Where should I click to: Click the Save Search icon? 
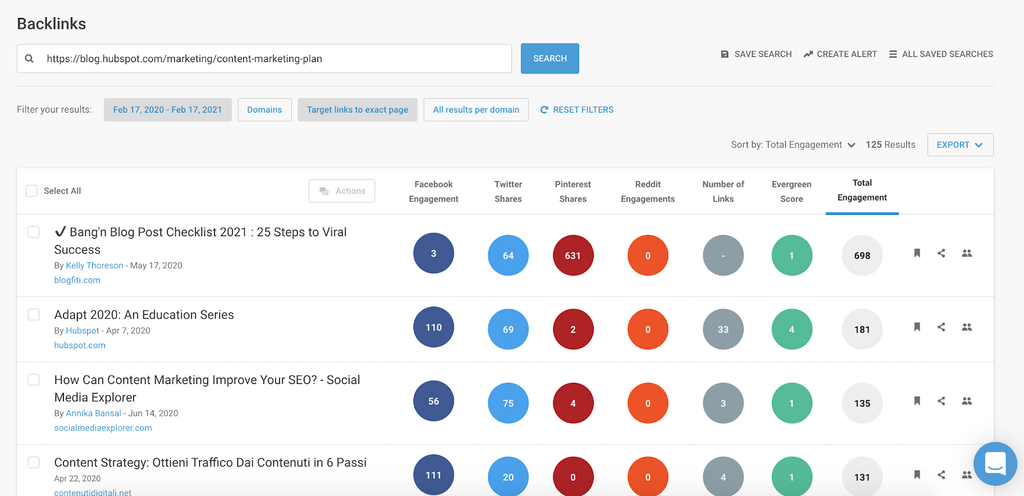[x=725, y=54]
